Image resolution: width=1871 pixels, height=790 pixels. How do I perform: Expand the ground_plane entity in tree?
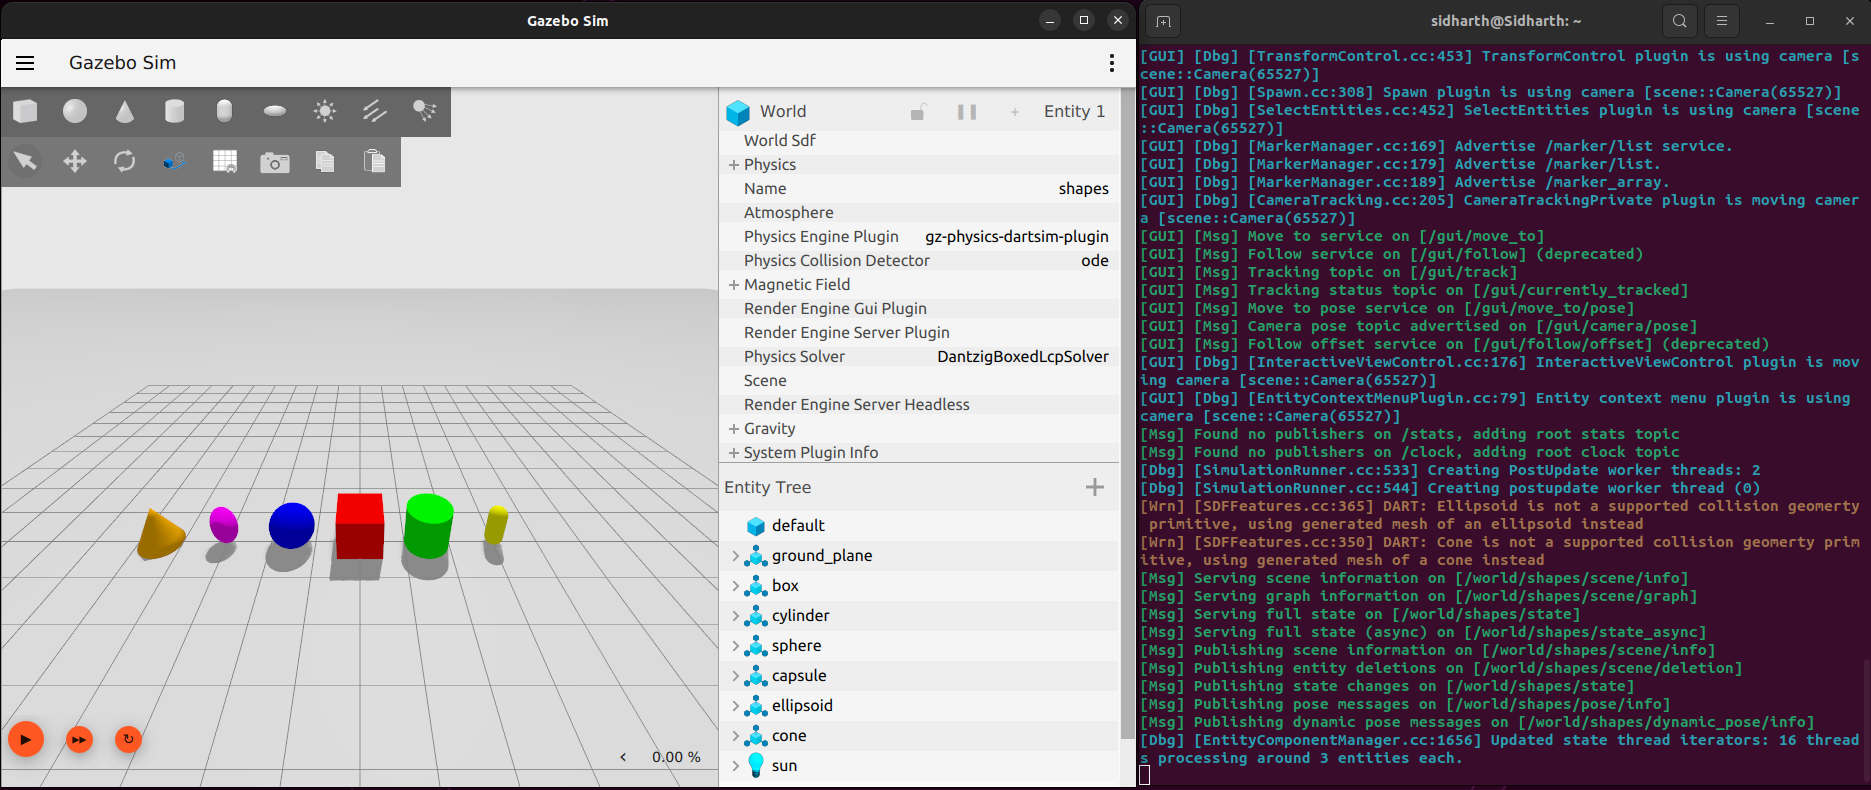736,556
